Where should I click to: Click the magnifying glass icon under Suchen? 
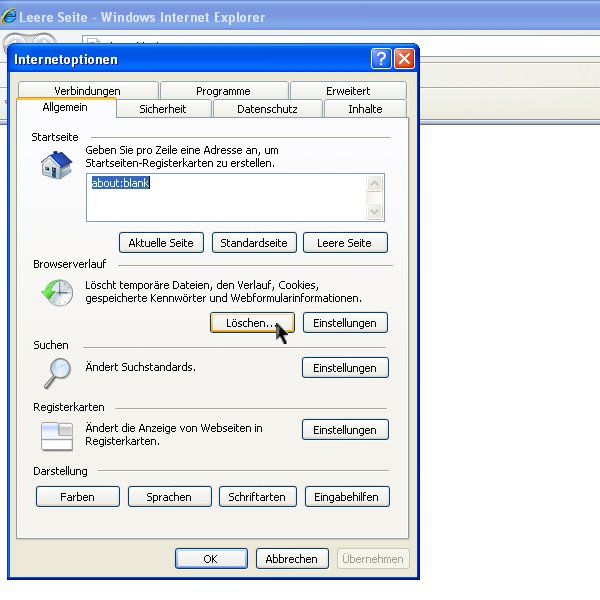point(58,373)
